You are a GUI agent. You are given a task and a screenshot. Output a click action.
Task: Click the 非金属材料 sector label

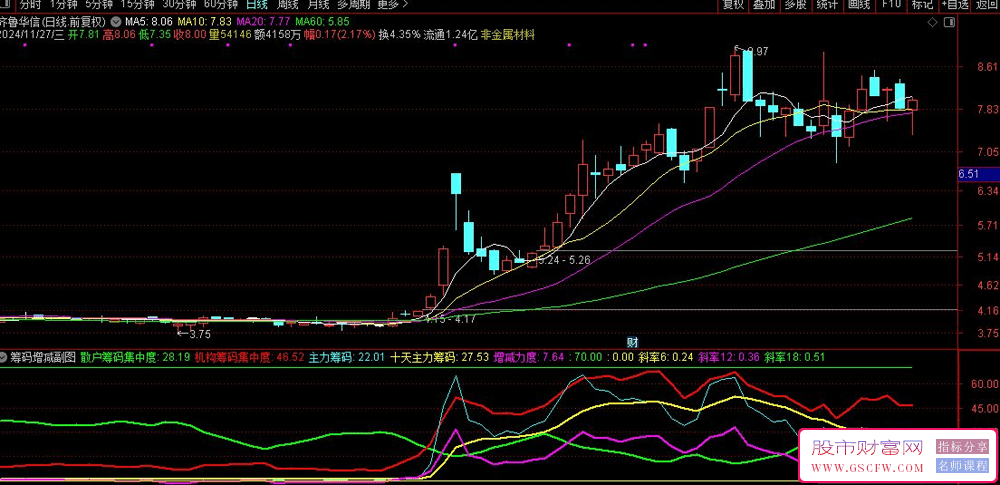point(508,34)
